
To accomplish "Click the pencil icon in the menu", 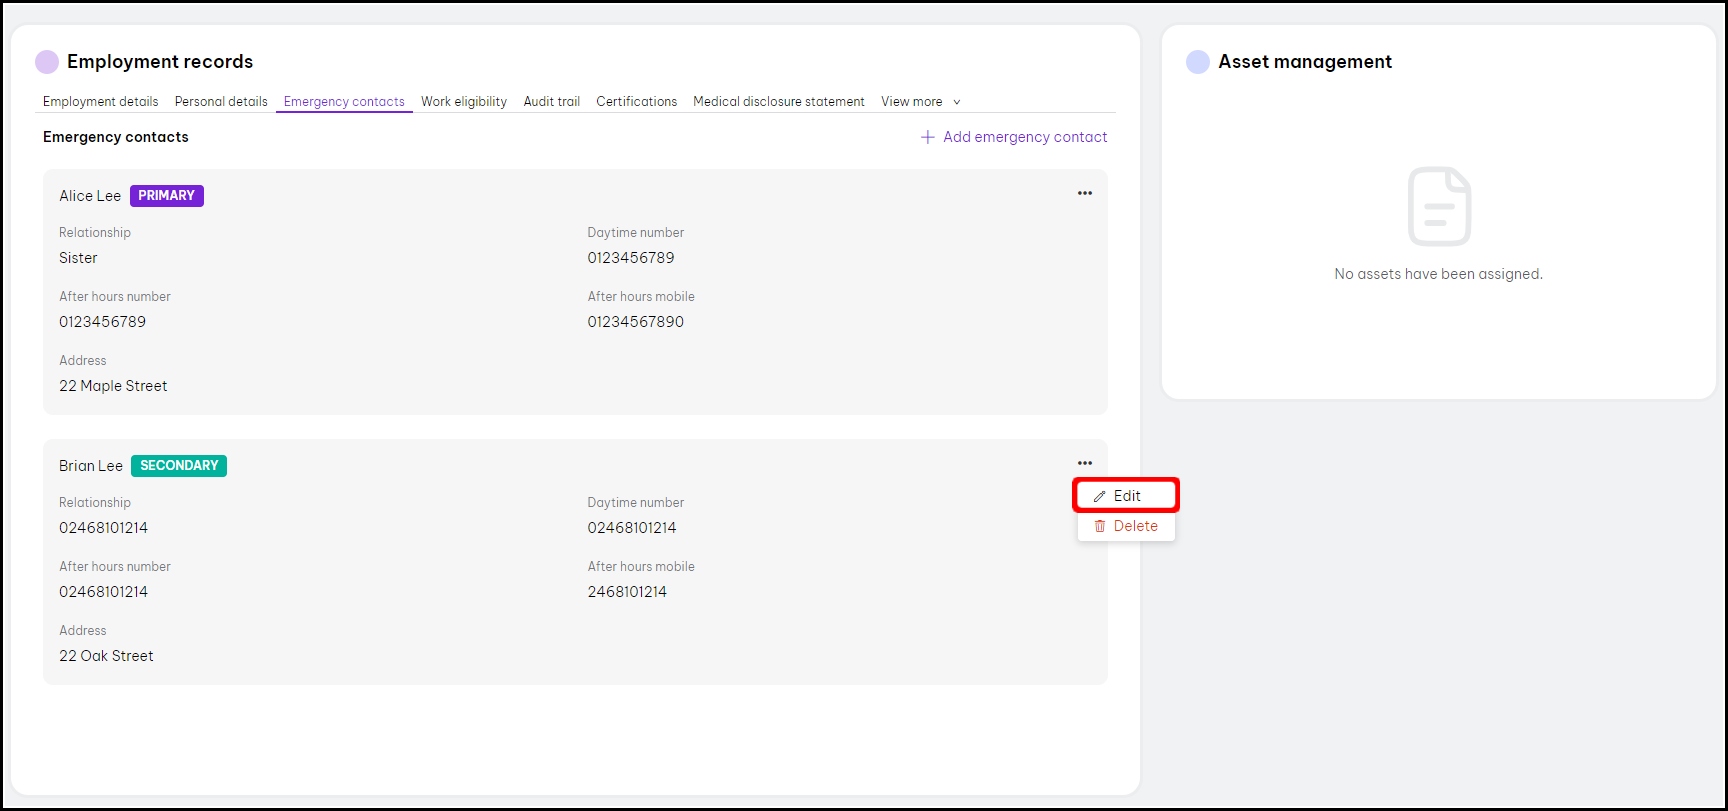I will coord(1099,496).
